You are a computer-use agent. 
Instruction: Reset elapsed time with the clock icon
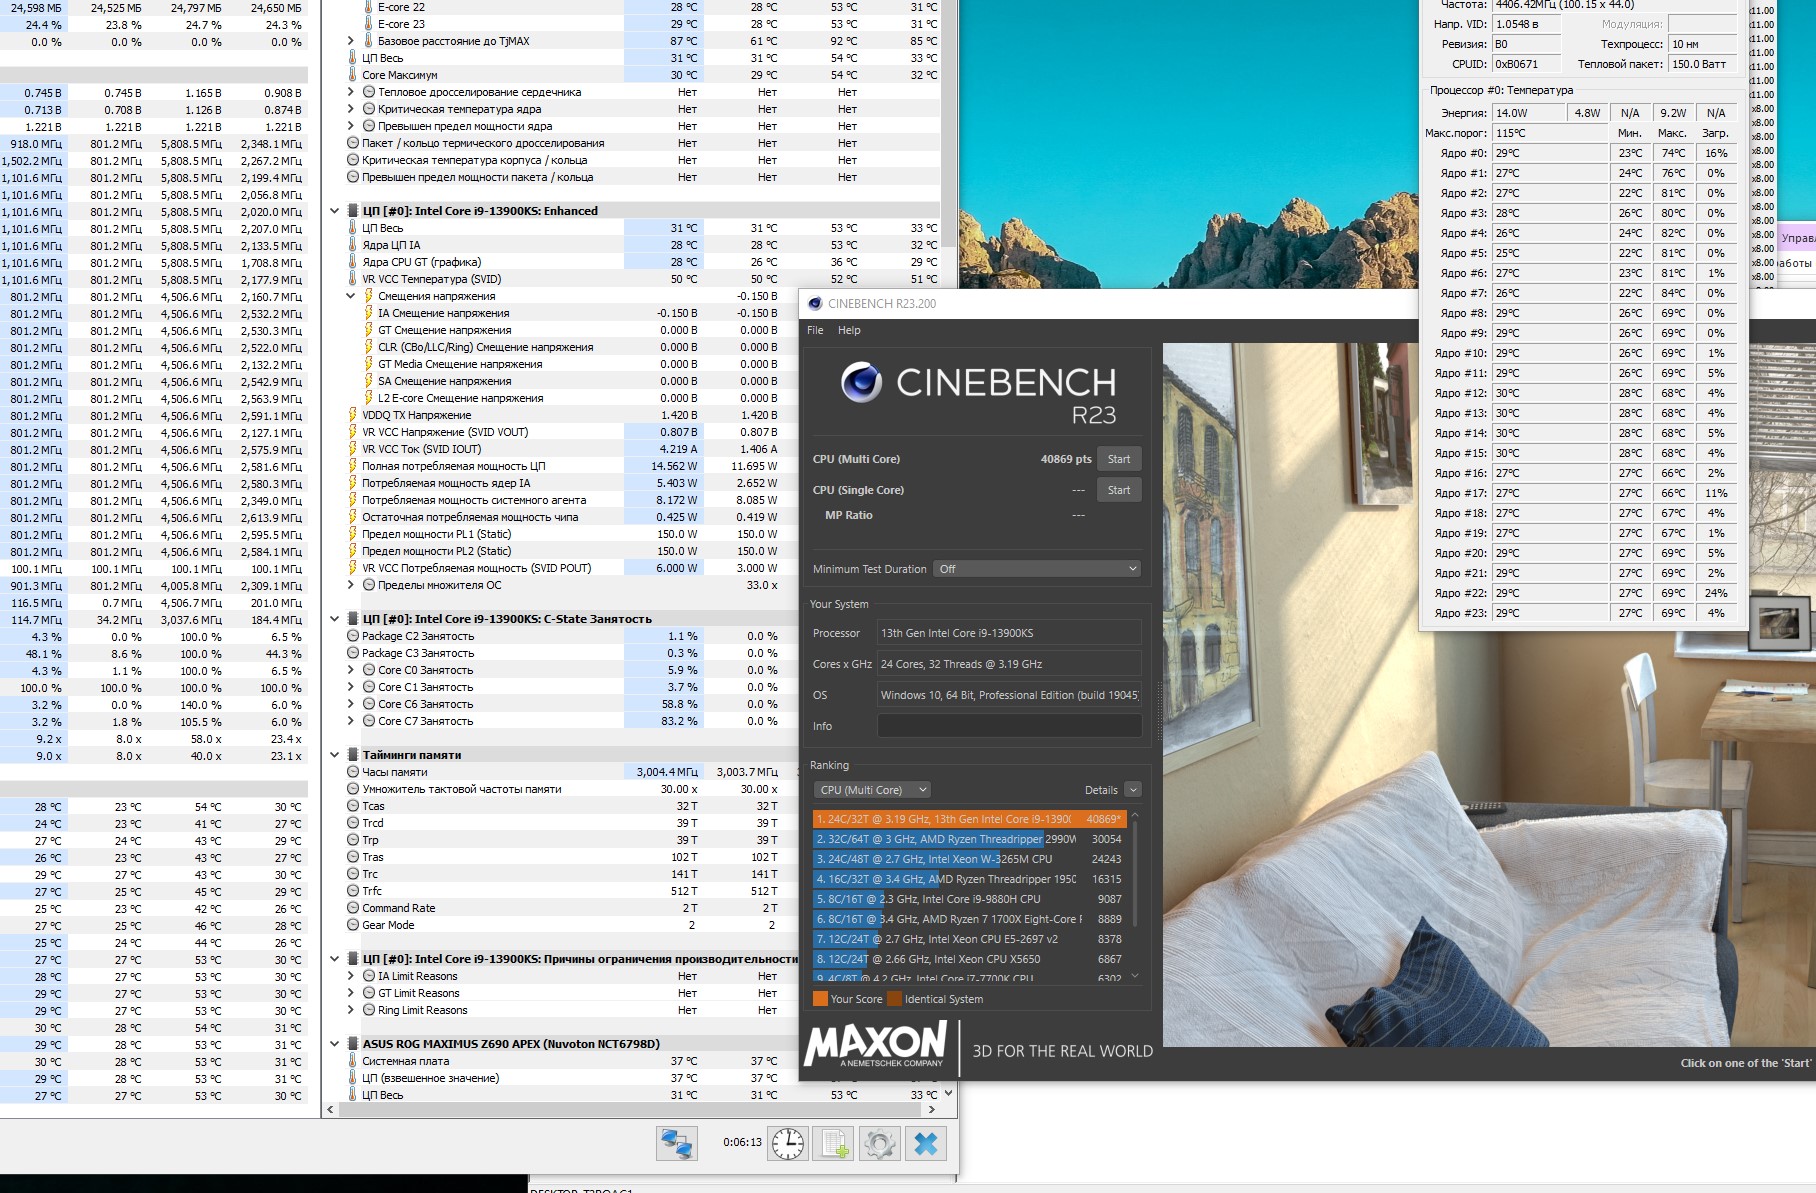click(788, 1143)
